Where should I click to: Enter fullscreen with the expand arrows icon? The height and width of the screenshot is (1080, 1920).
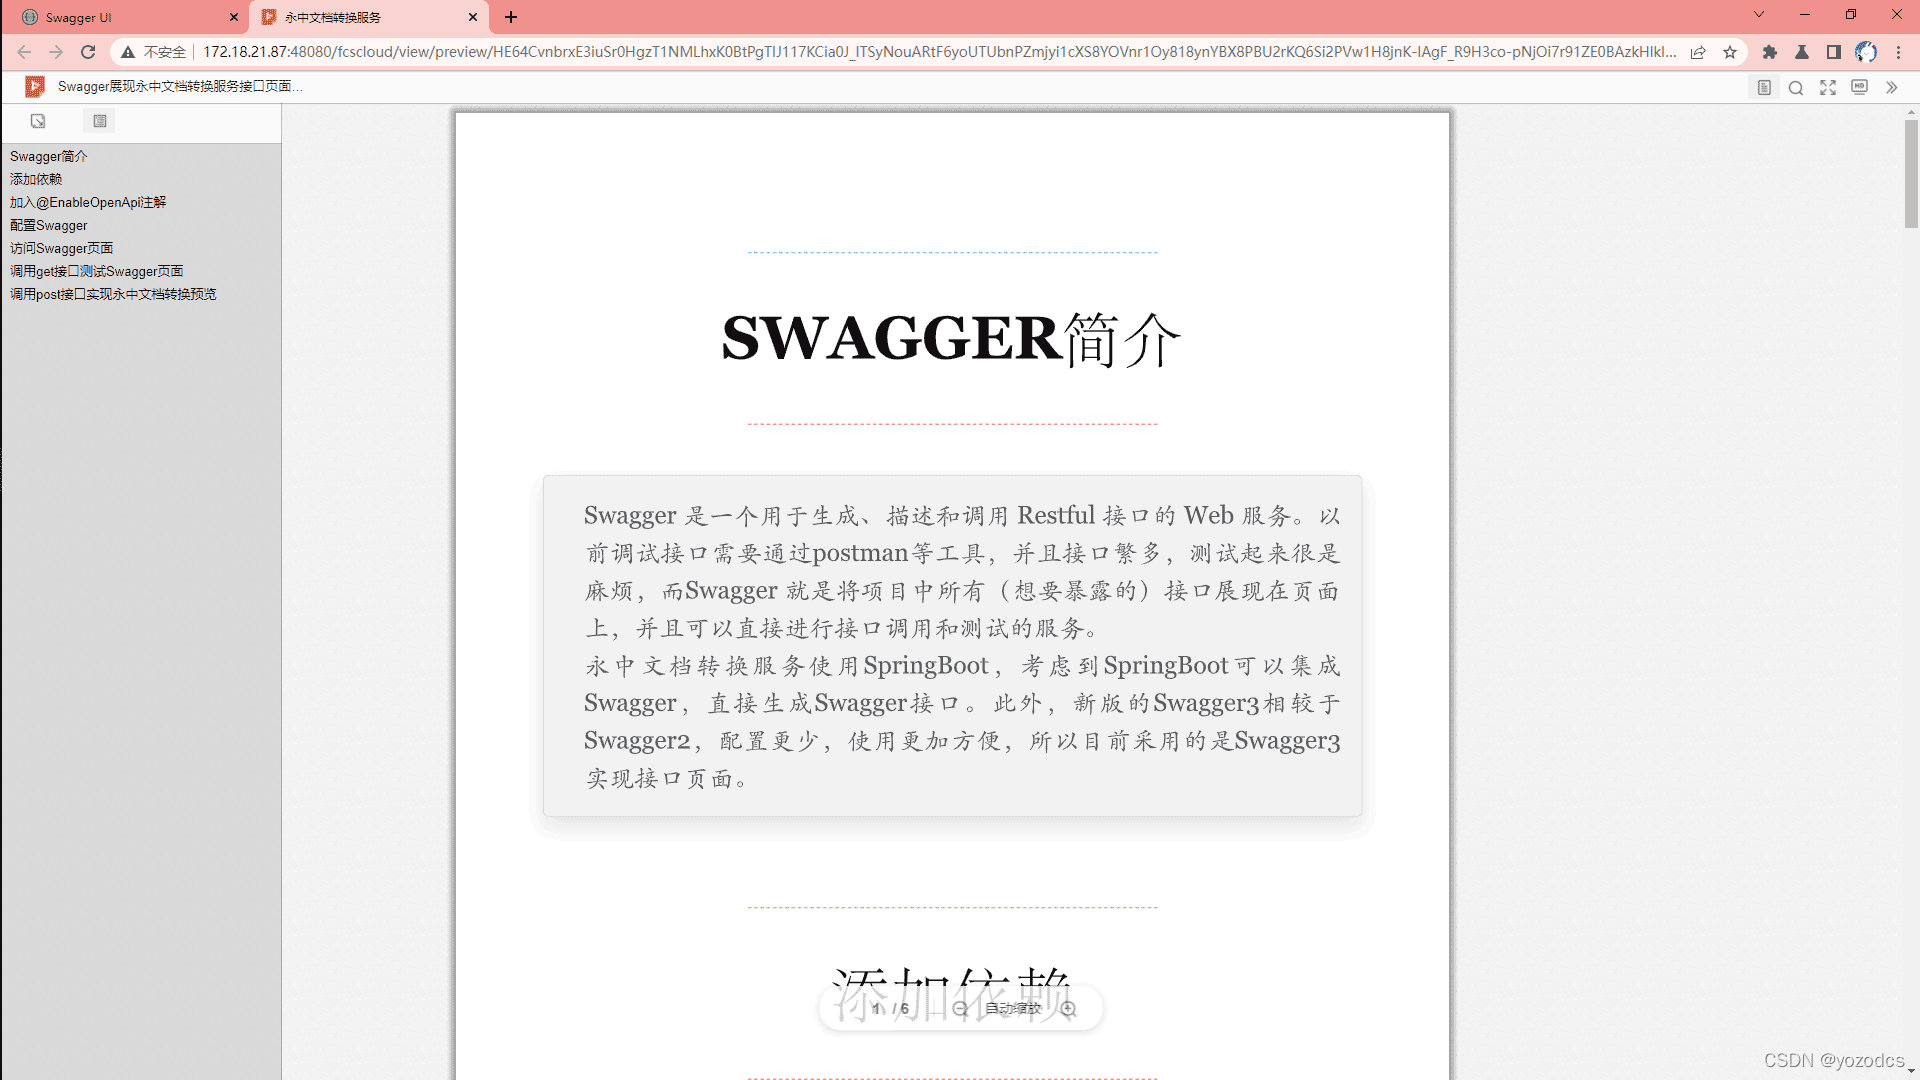(1828, 88)
